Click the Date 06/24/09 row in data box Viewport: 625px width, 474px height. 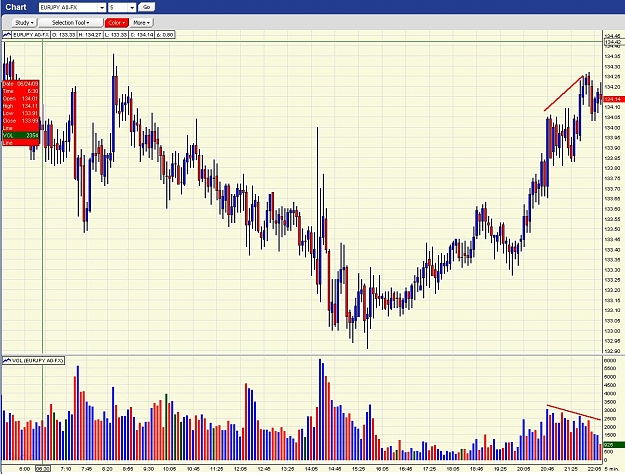coord(21,84)
